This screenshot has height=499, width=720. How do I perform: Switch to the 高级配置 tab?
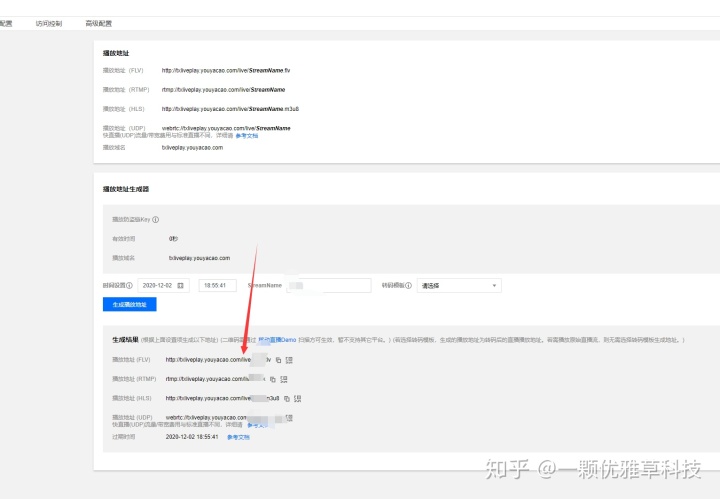tap(98, 23)
